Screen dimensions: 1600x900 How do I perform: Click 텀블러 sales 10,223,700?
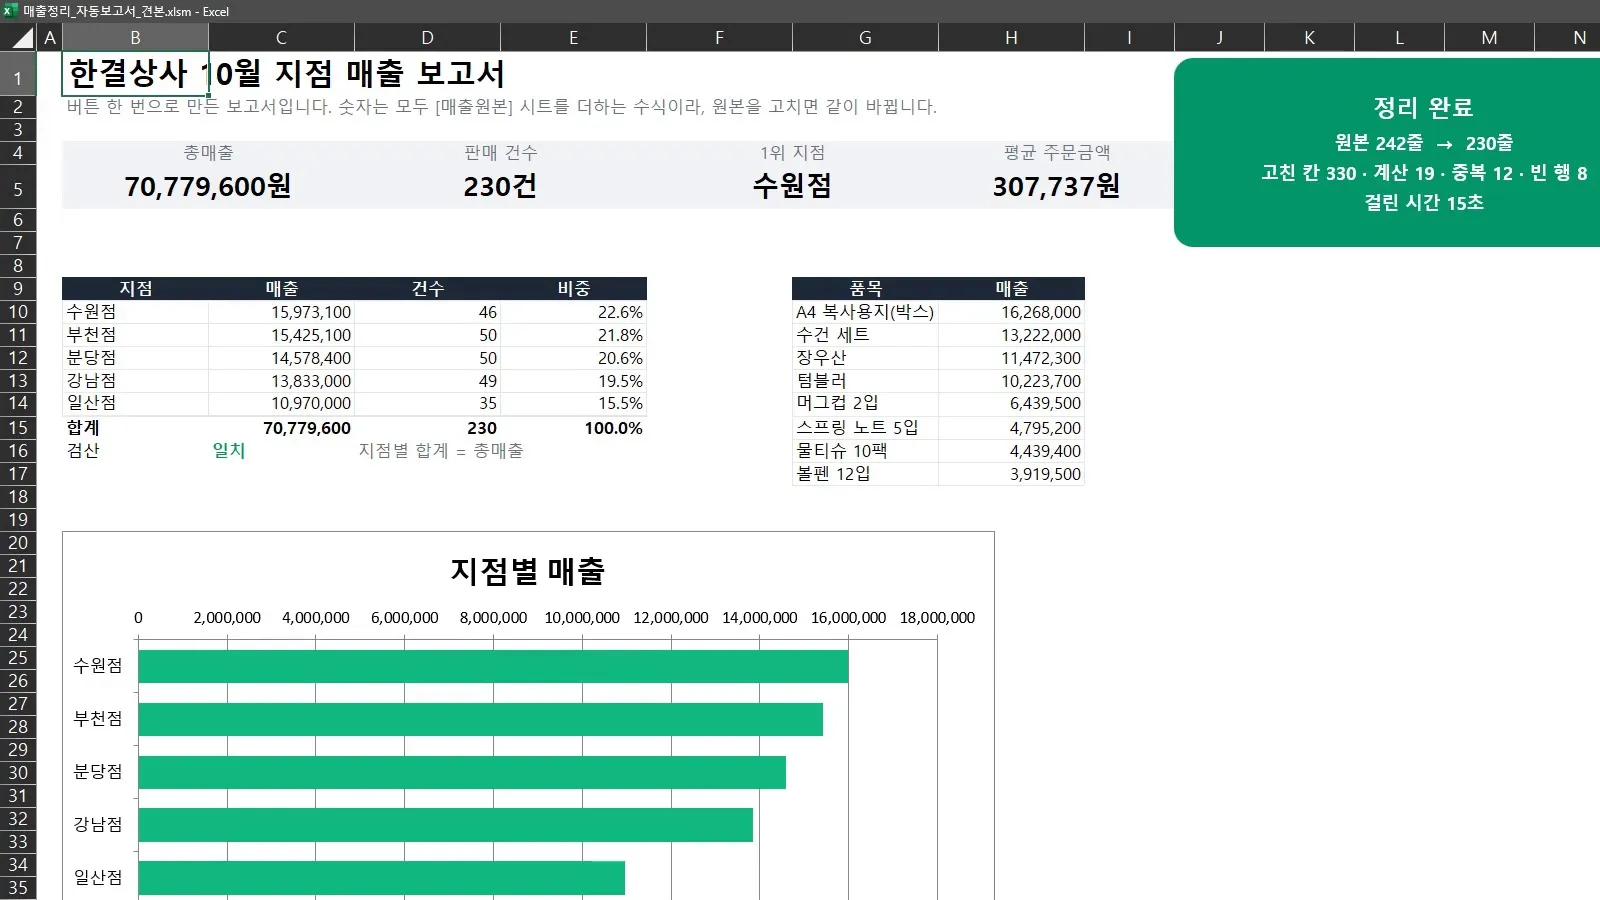point(1011,381)
